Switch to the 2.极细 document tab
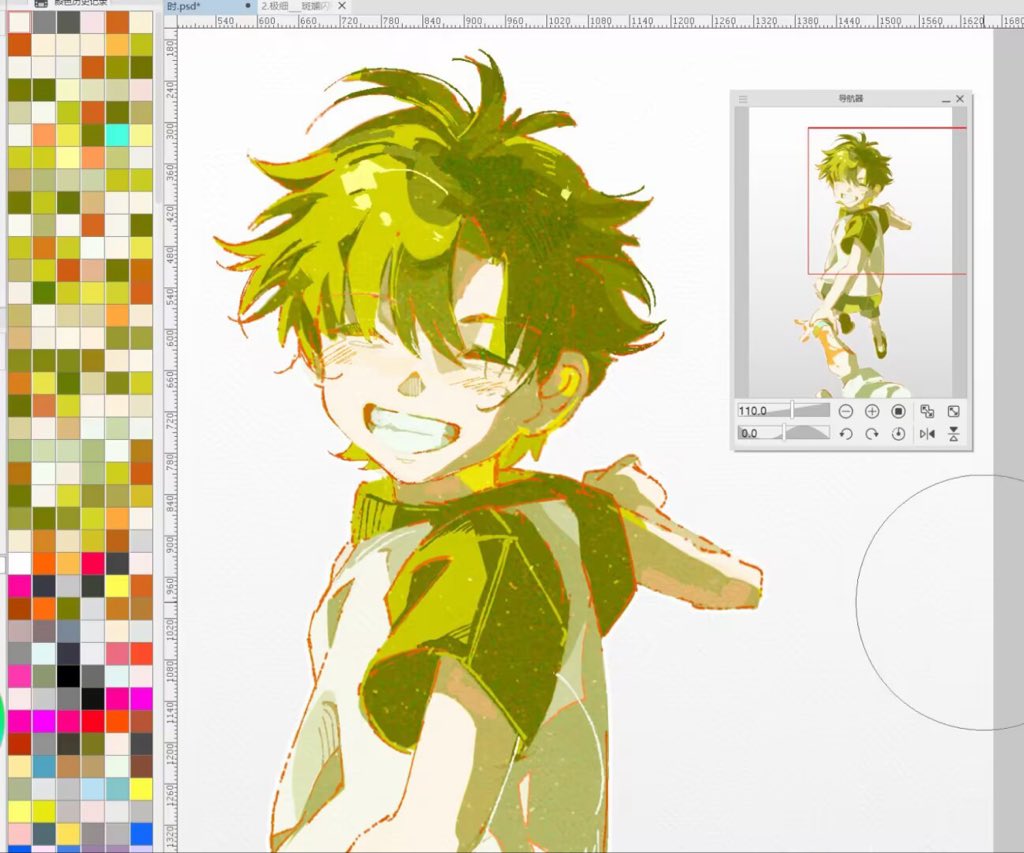Viewport: 1024px width, 853px height. pos(296,6)
